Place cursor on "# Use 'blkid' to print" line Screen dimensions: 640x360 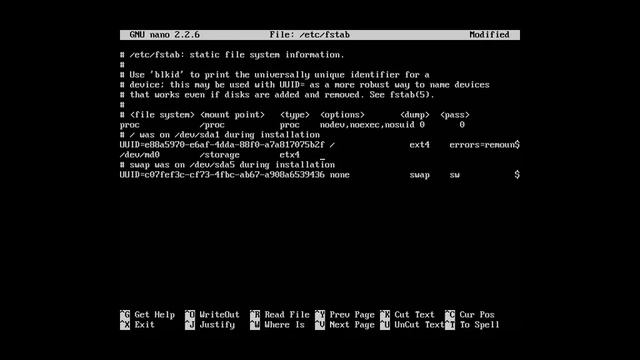[x=275, y=75]
